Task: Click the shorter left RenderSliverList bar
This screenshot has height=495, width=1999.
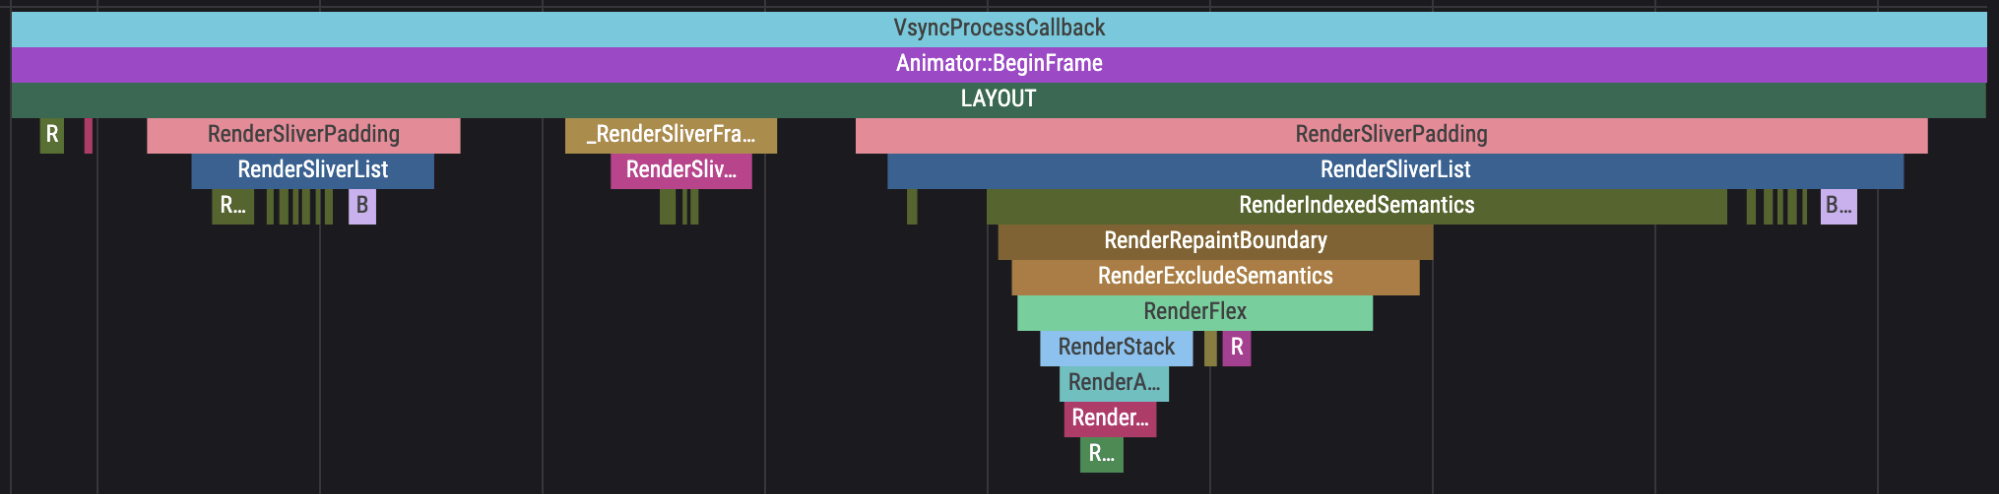Action: 312,170
